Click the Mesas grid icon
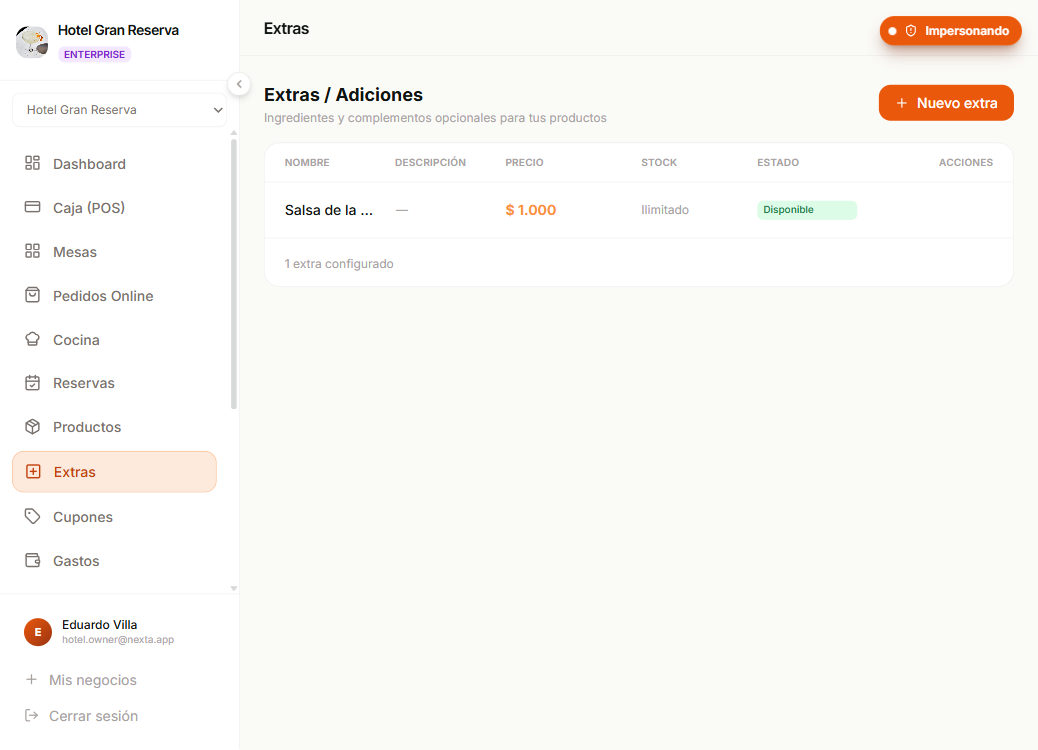The height and width of the screenshot is (750, 1038). click(x=32, y=251)
